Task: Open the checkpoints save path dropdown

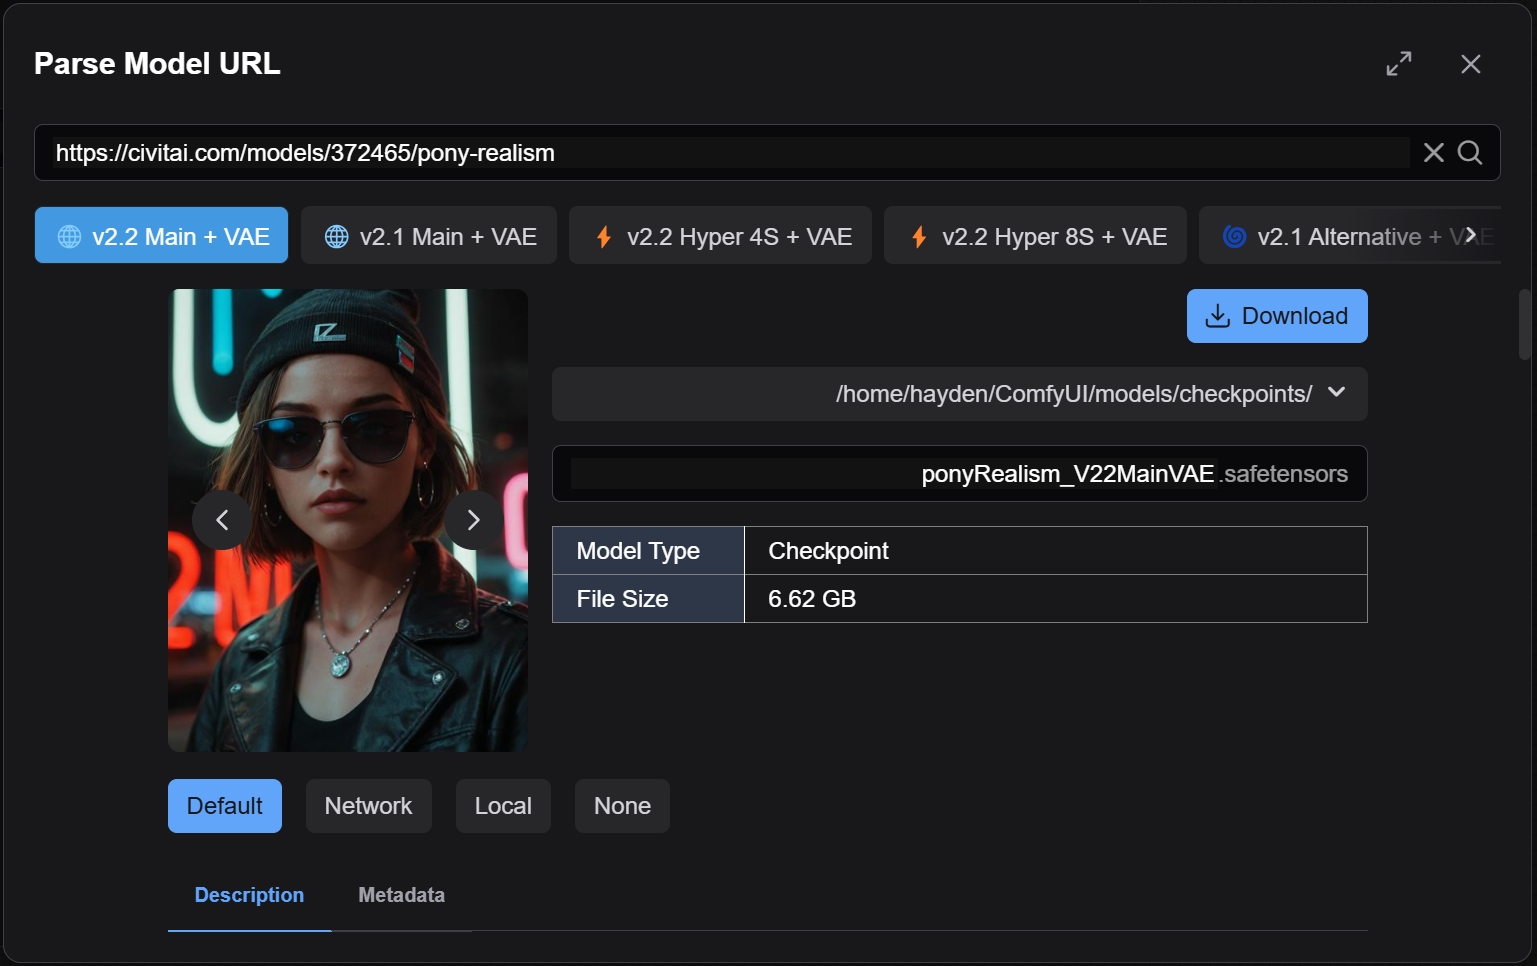Action: click(1336, 393)
